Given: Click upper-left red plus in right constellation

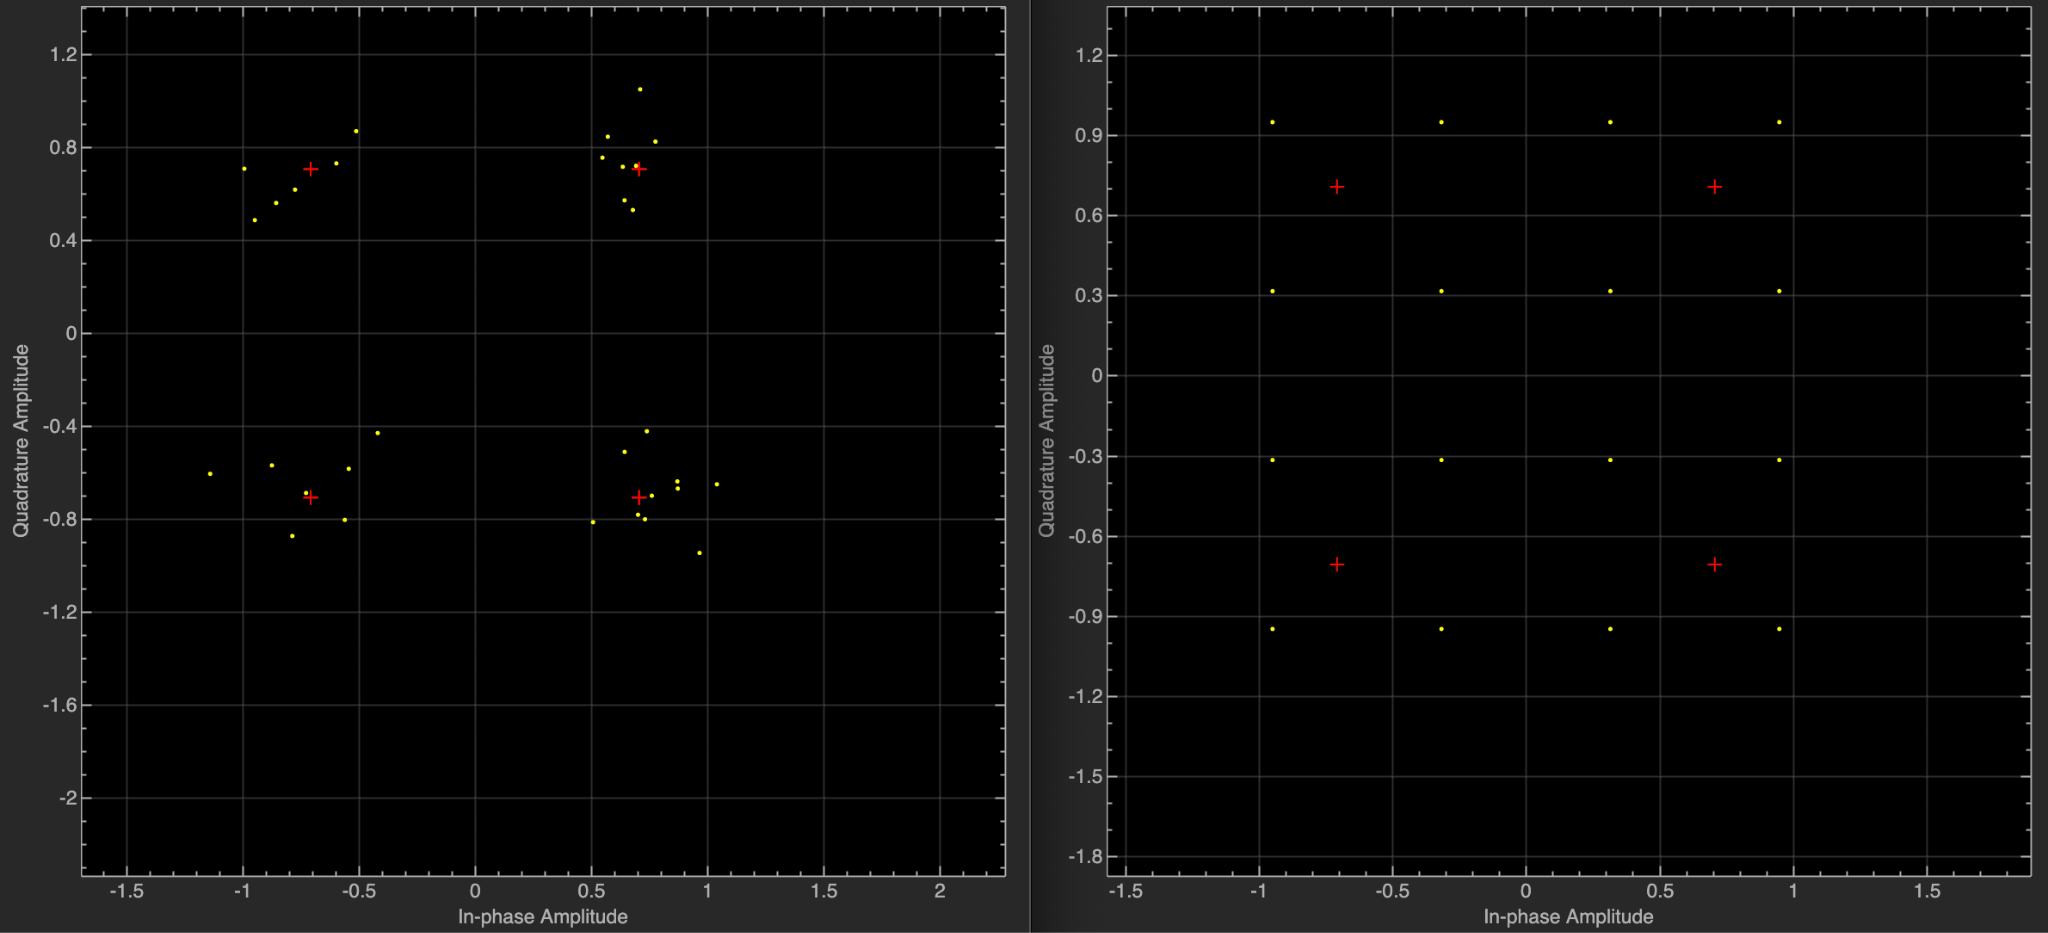Looking at the screenshot, I should [x=1337, y=187].
